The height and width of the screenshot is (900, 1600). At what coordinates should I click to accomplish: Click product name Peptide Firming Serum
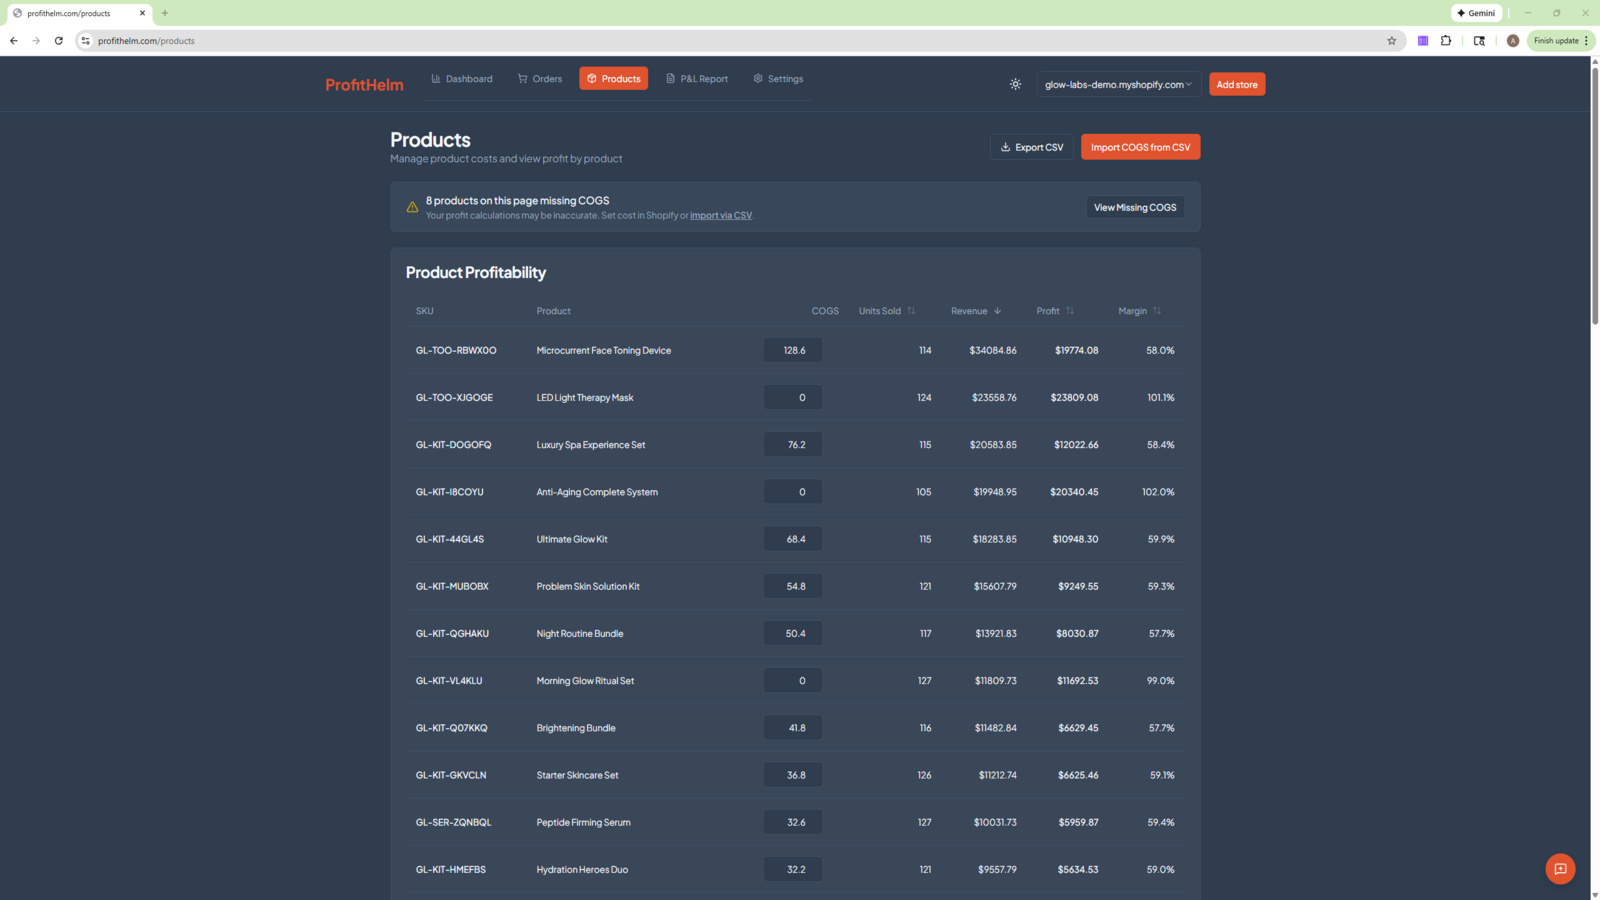pos(583,822)
